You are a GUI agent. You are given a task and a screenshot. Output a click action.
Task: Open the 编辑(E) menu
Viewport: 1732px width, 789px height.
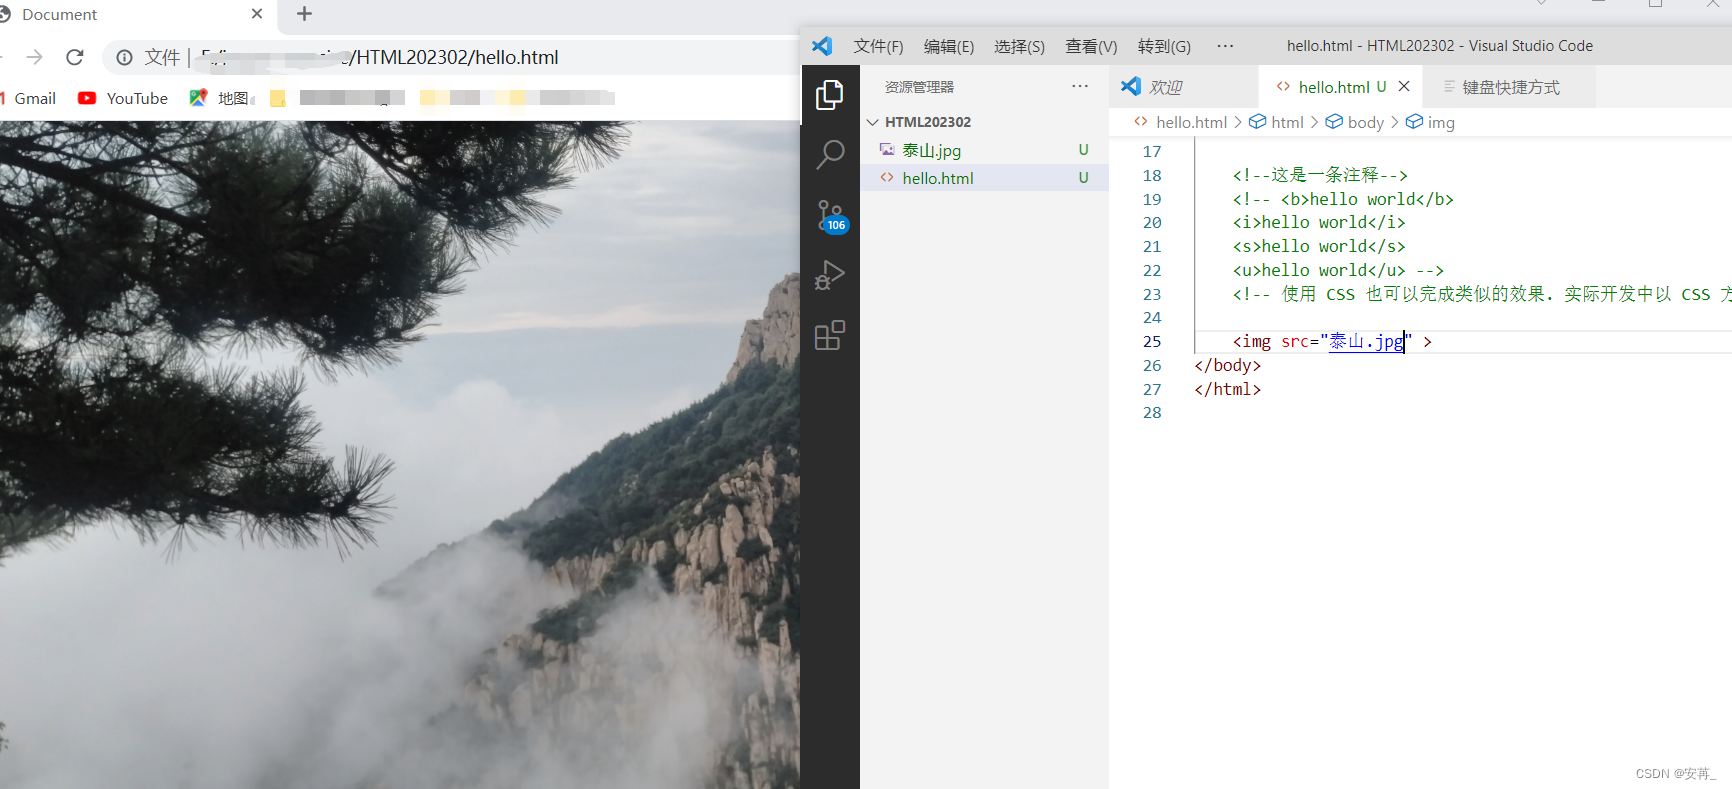point(949,46)
